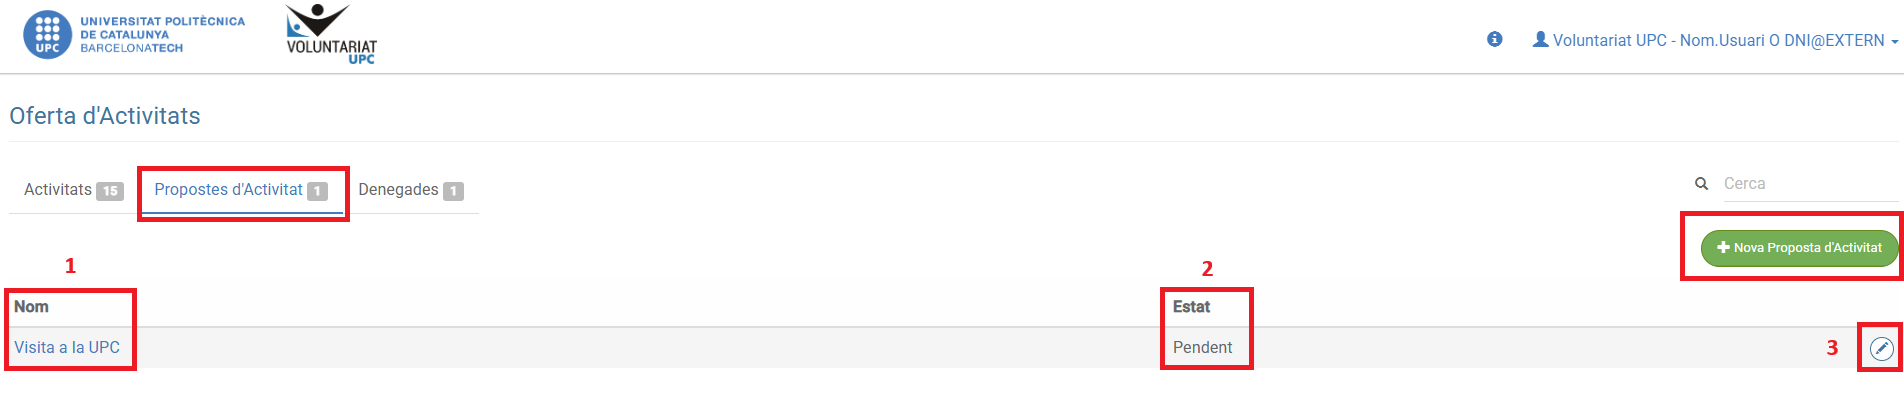Click the Voluntariat UPC logo
The height and width of the screenshot is (409, 1904).
[331, 34]
